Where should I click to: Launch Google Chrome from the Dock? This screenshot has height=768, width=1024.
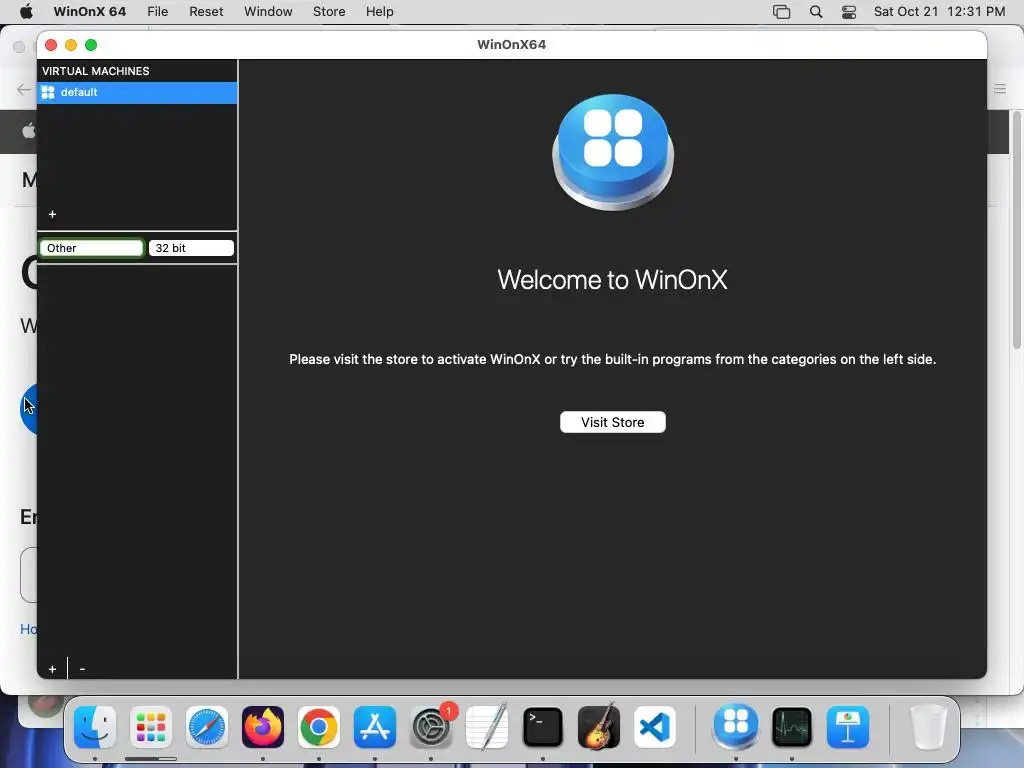tap(319, 727)
